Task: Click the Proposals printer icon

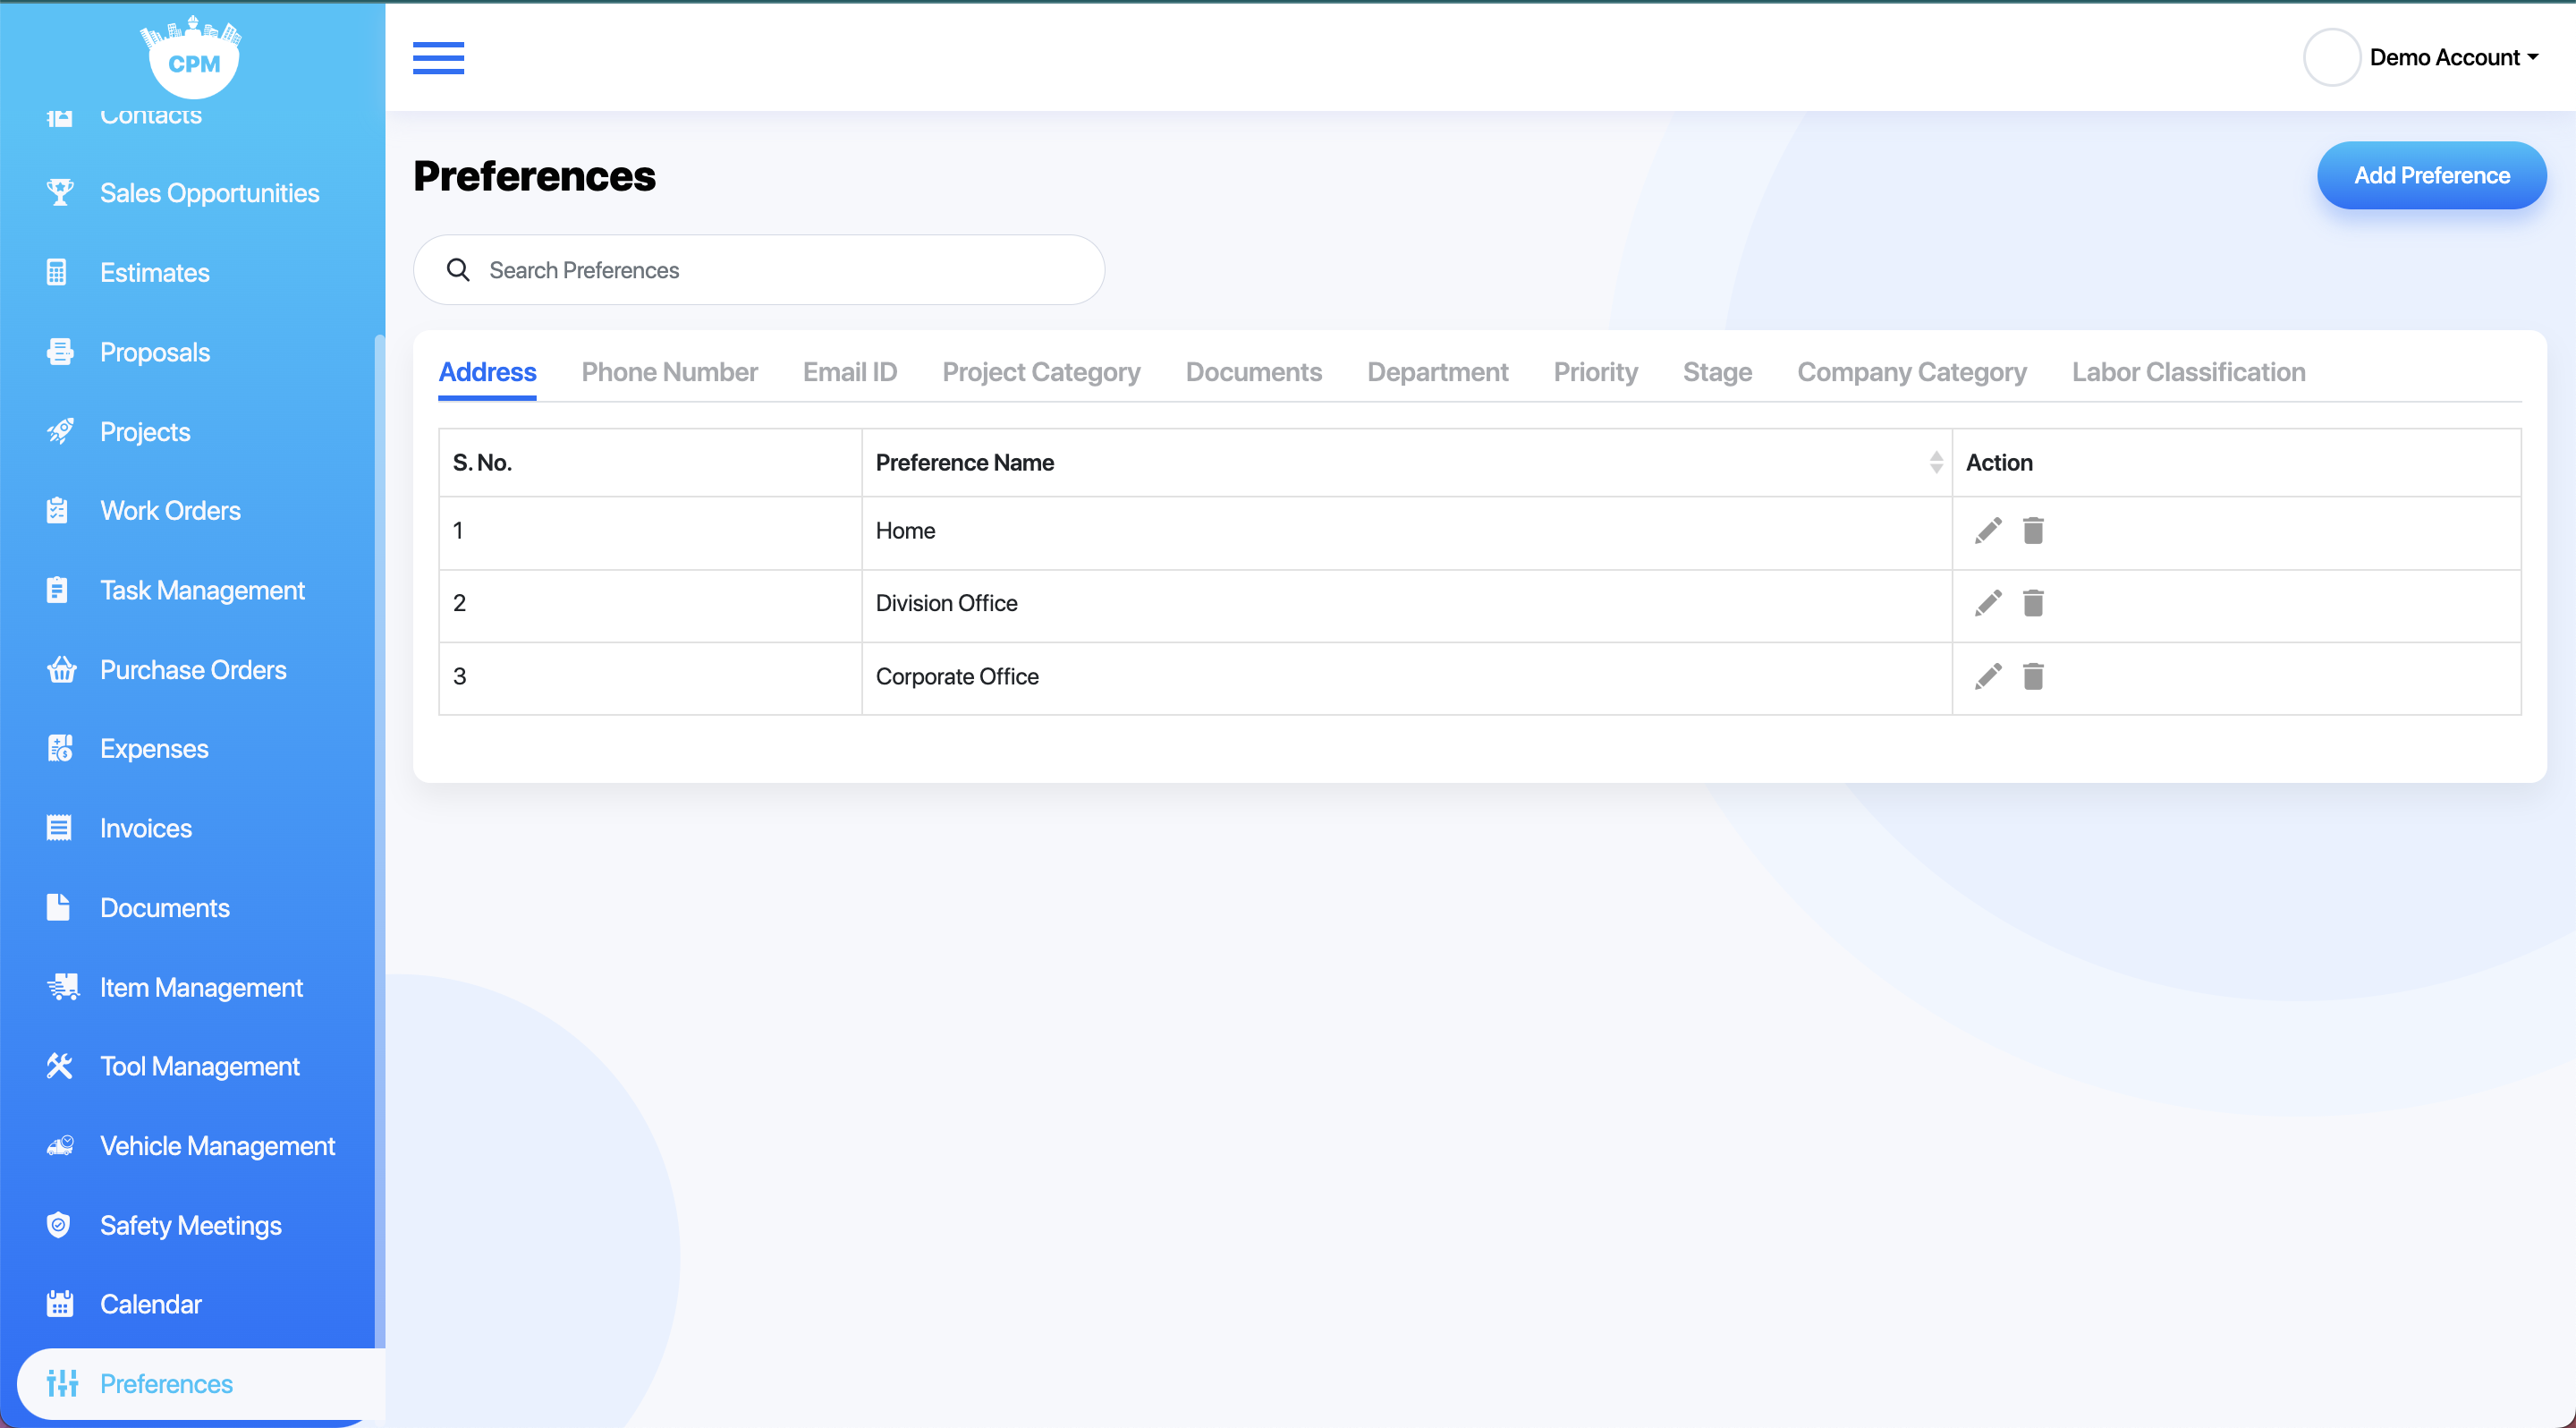Action: point(60,351)
